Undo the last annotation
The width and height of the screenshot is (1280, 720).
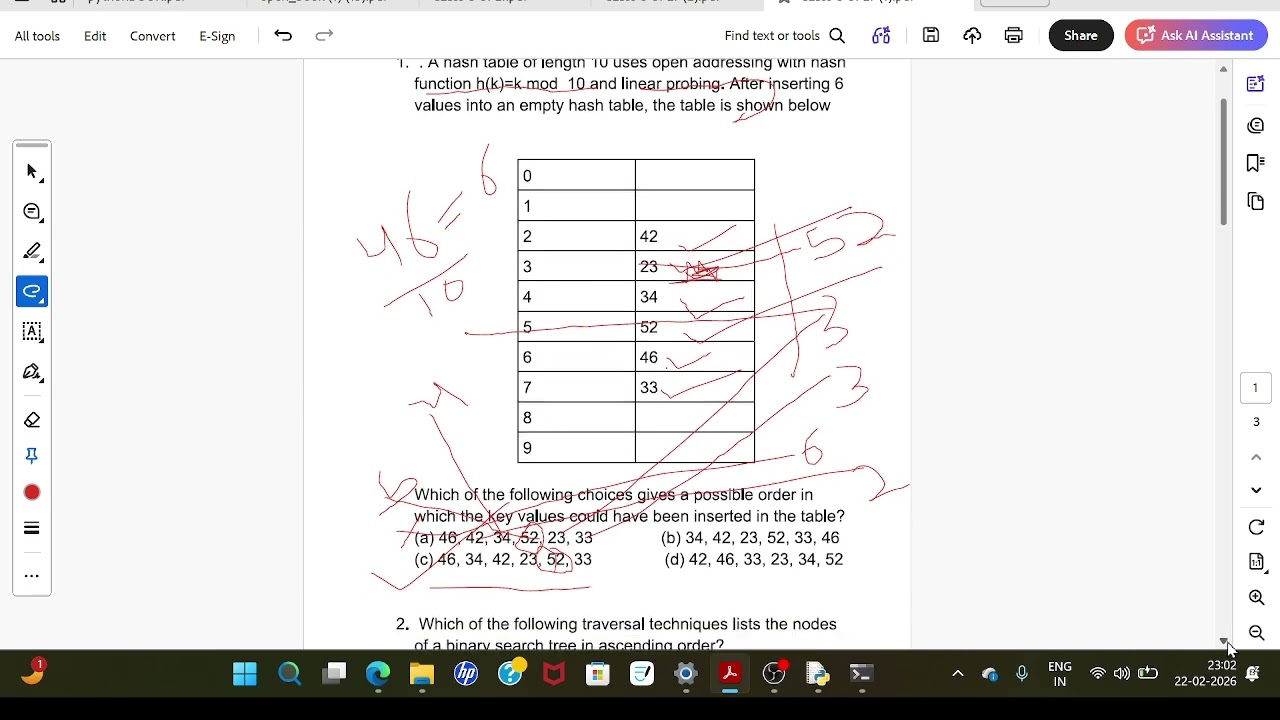pos(283,36)
